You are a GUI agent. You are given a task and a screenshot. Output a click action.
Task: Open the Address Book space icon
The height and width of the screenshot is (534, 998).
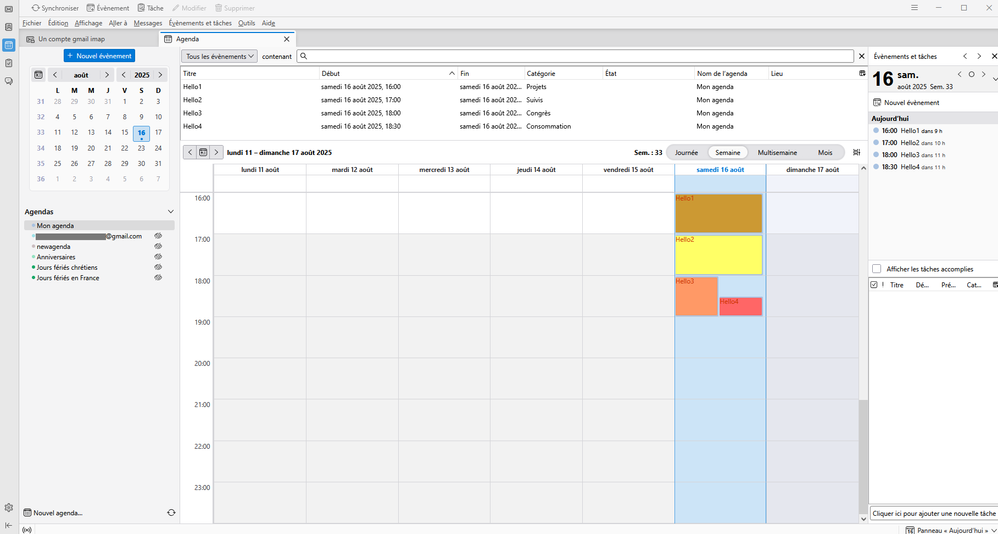[x=8, y=27]
